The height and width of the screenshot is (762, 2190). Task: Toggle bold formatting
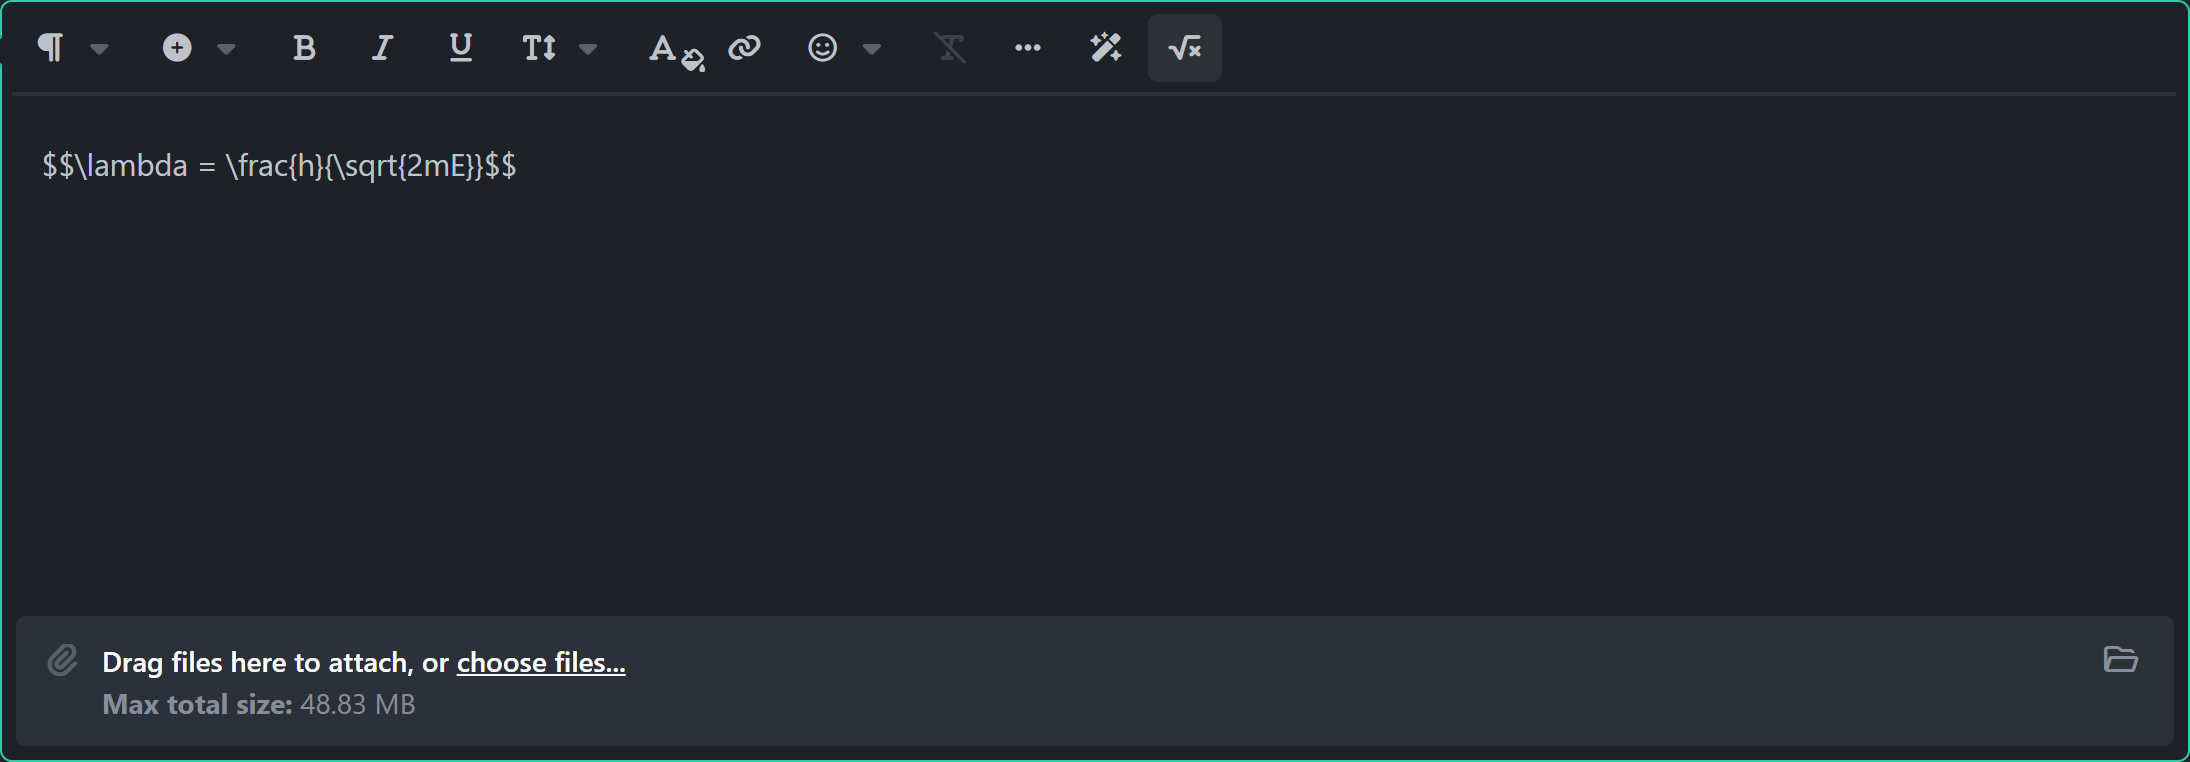(x=304, y=47)
